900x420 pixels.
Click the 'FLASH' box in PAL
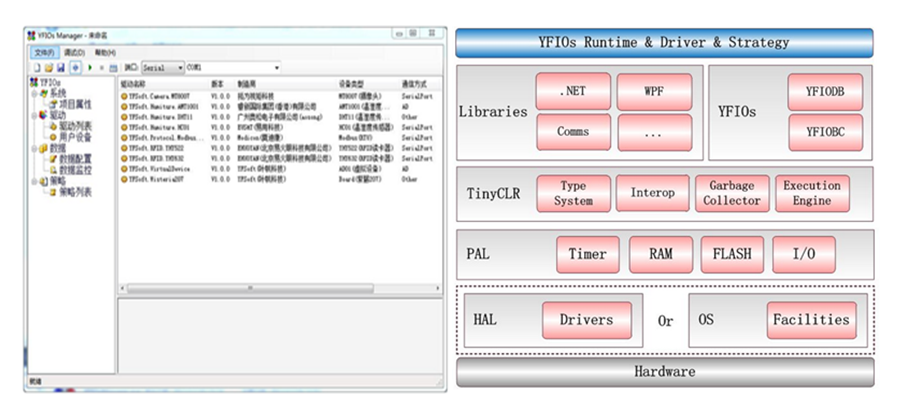click(x=732, y=254)
